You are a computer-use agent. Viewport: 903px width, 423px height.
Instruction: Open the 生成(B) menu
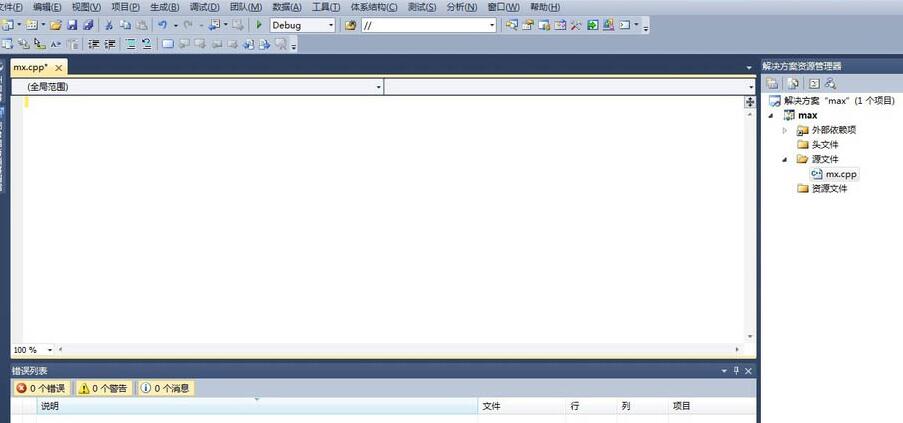tap(165, 7)
